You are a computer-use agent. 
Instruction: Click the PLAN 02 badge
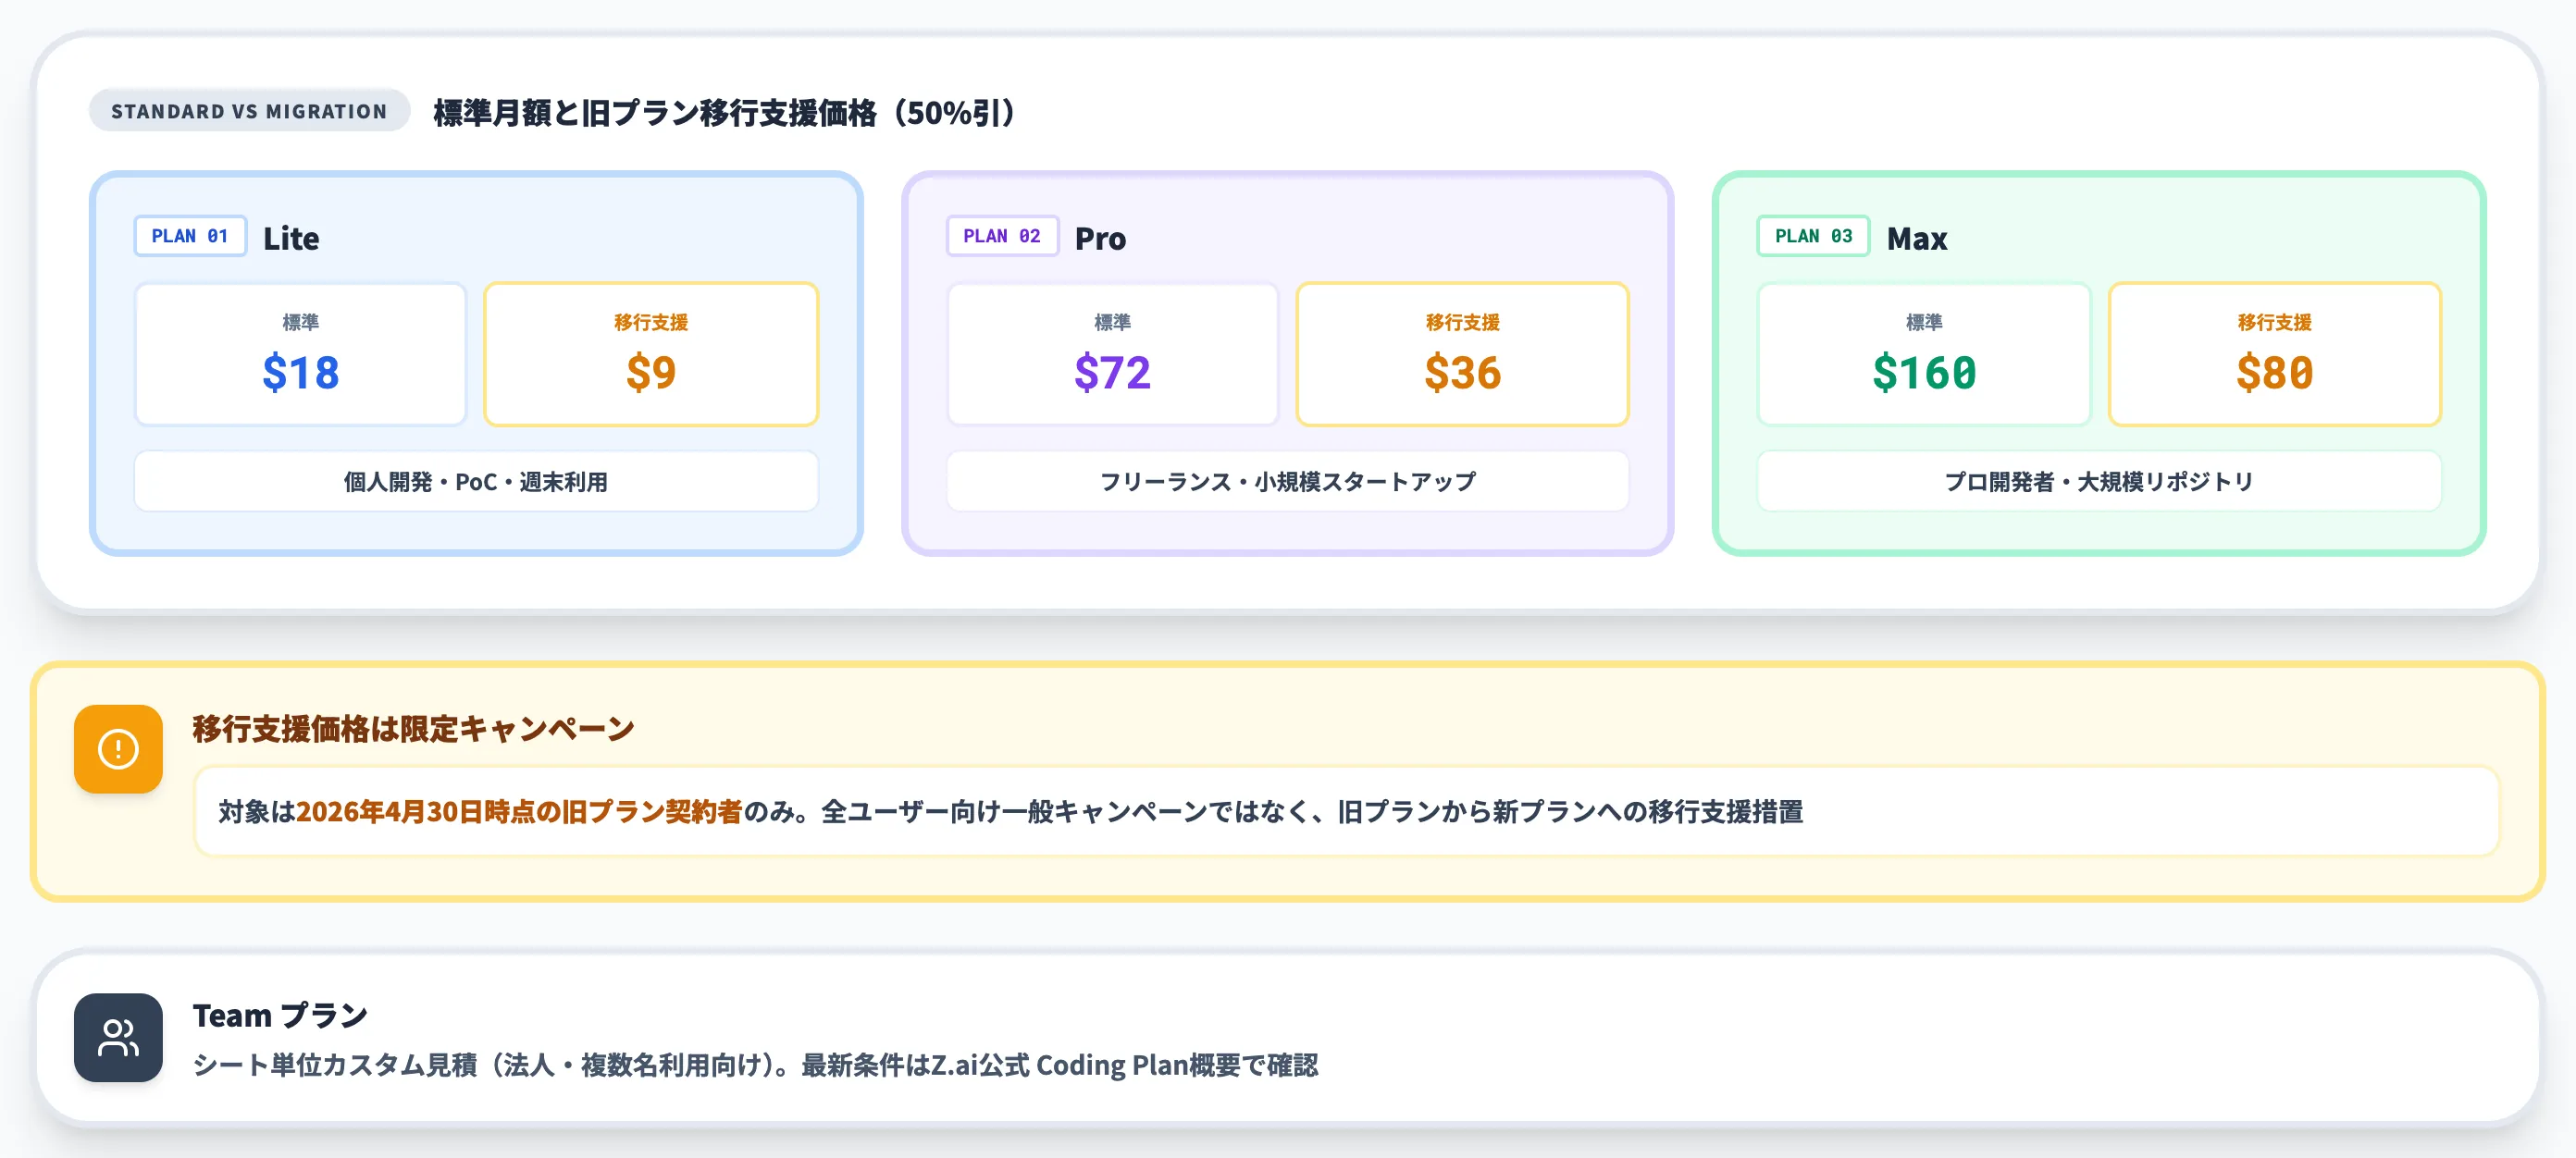click(x=1002, y=236)
